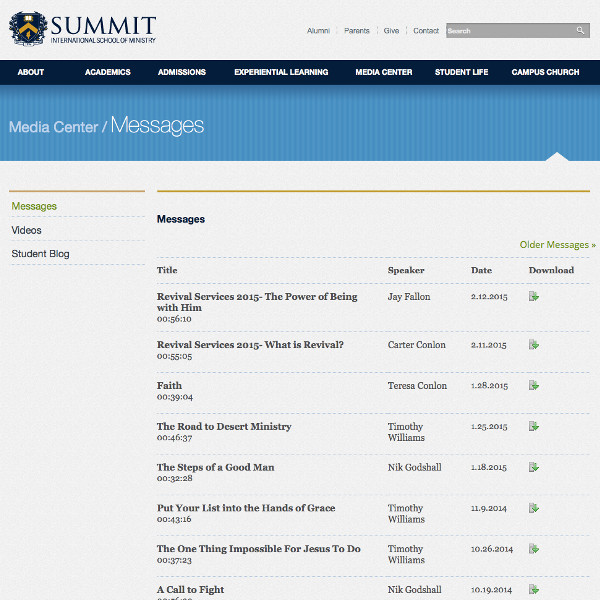Click speaker name Teresa Conlon

click(x=417, y=386)
